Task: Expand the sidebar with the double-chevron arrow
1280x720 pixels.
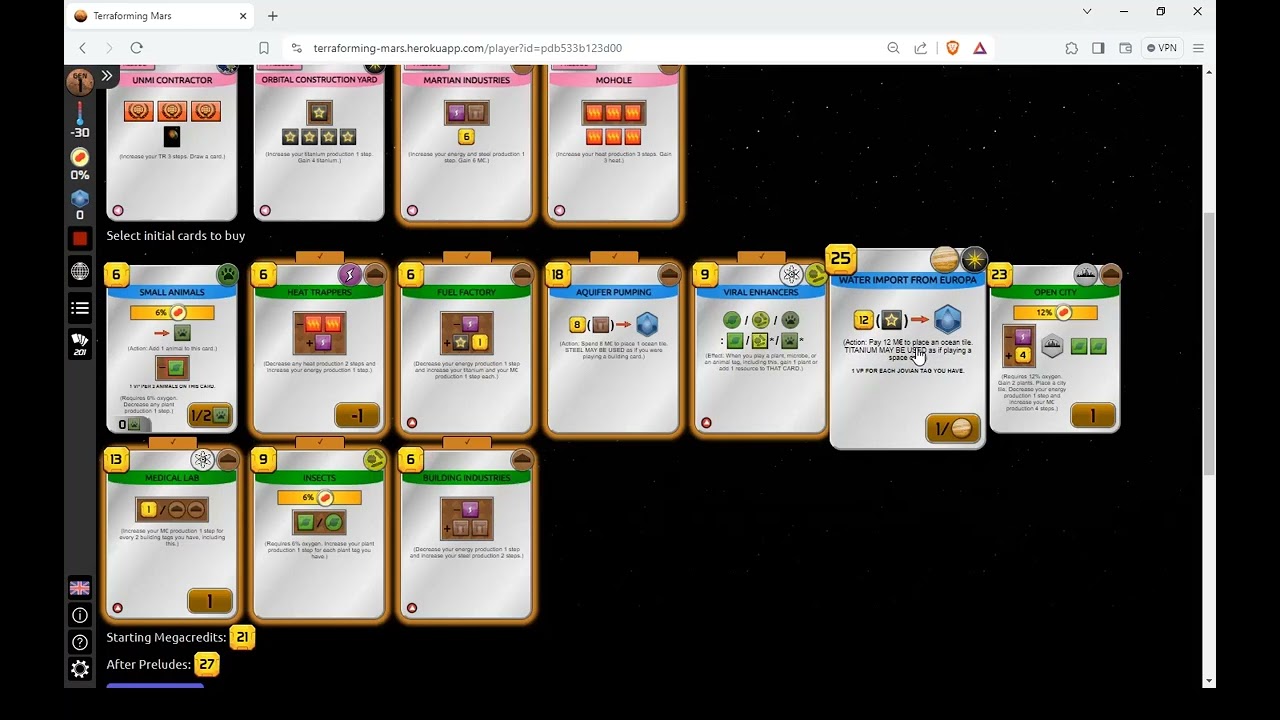Action: [x=107, y=76]
